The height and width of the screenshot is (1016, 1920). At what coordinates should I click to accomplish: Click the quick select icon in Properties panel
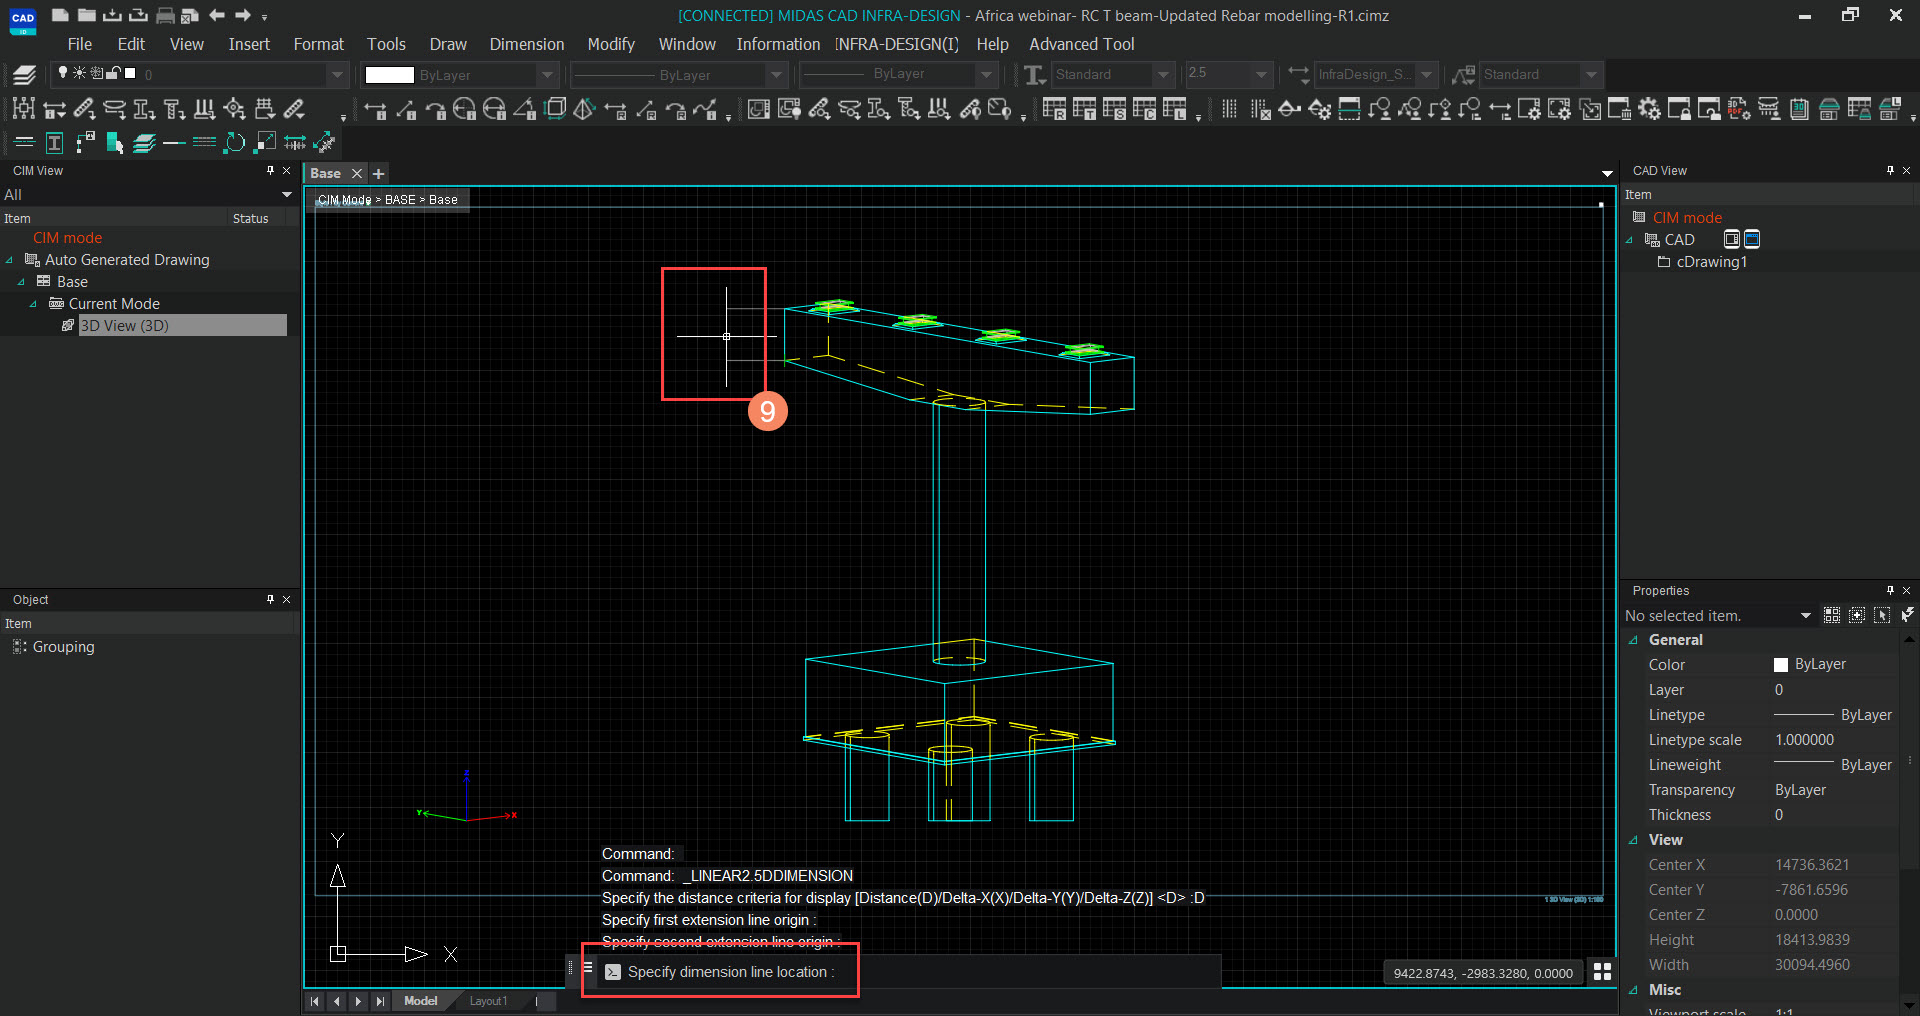[x=1832, y=615]
